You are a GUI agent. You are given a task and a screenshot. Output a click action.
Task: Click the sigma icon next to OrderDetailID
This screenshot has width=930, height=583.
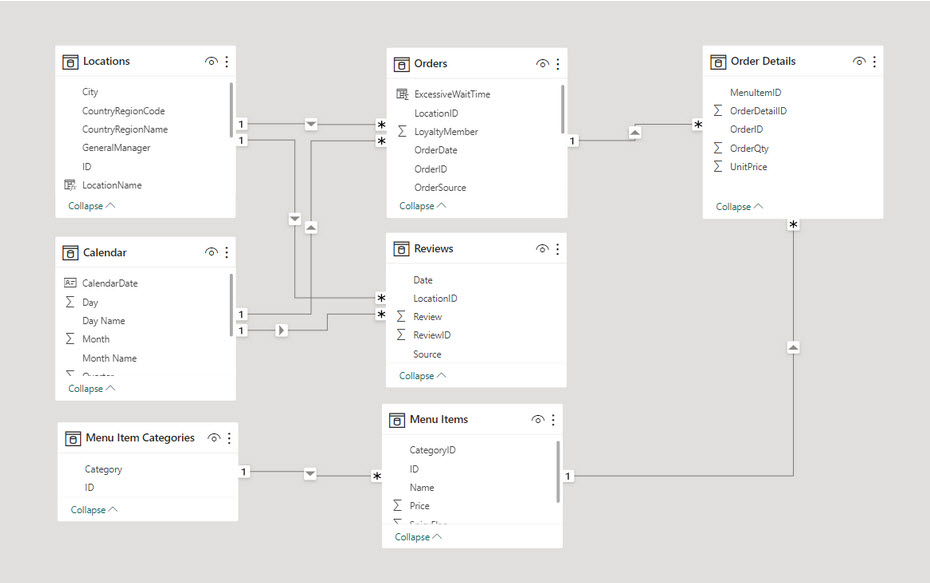tap(718, 110)
